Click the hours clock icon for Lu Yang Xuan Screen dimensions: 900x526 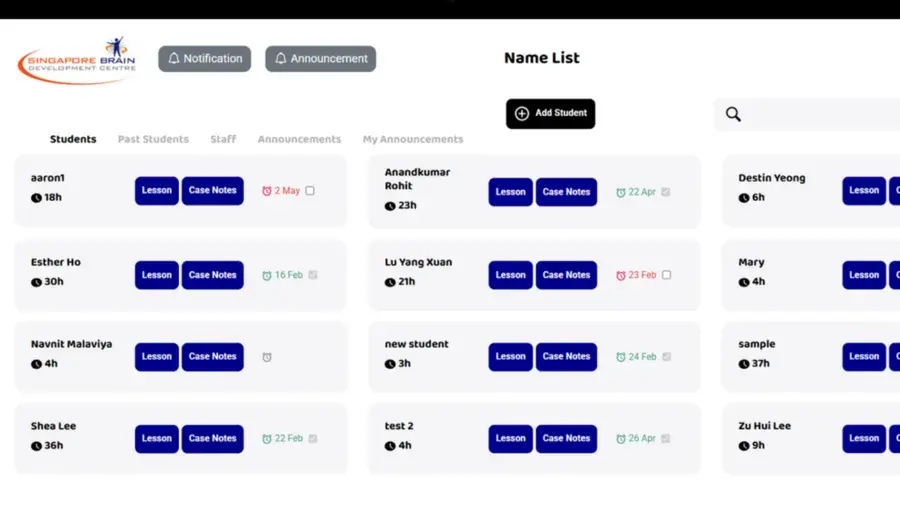coord(390,282)
